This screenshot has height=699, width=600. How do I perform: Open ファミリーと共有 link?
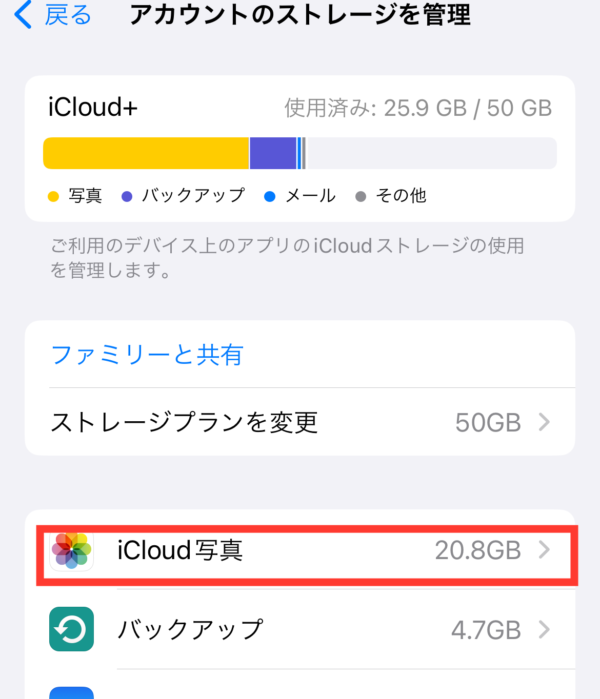coord(147,355)
